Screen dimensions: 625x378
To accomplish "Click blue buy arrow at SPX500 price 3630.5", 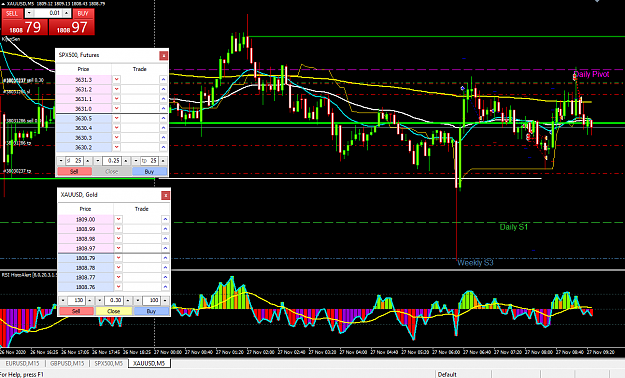I will click(x=163, y=118).
